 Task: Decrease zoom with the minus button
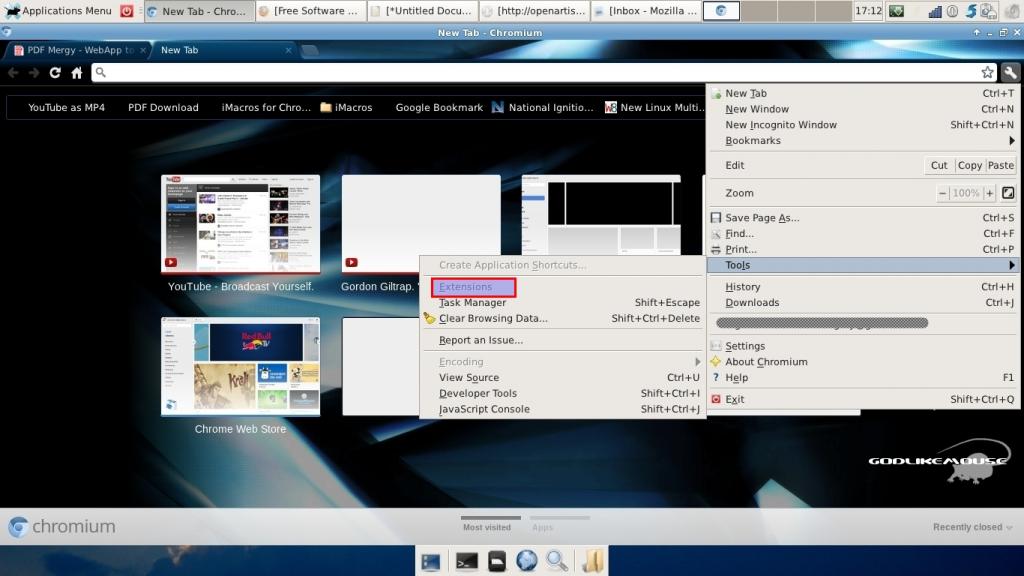pyautogui.click(x=942, y=193)
